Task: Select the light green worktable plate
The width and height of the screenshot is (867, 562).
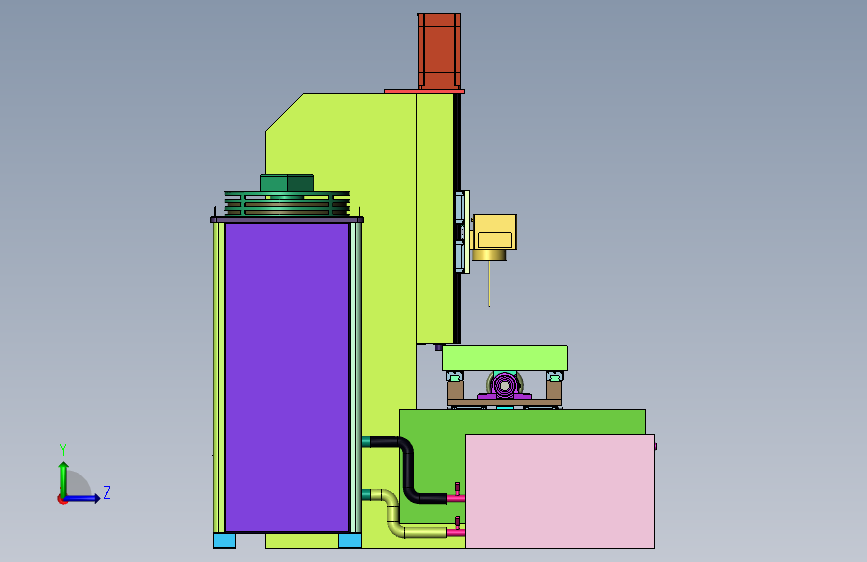Action: tap(505, 358)
